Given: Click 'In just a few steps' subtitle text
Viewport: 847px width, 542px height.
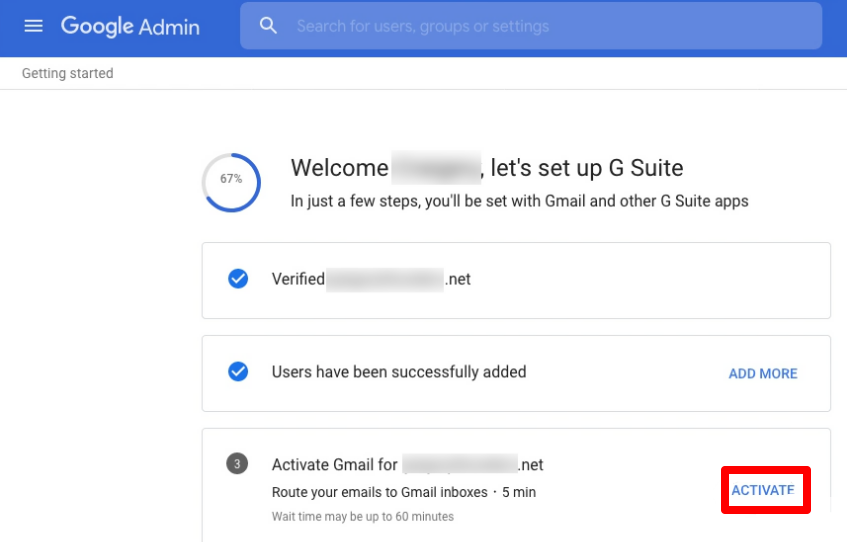Looking at the screenshot, I should pos(519,201).
